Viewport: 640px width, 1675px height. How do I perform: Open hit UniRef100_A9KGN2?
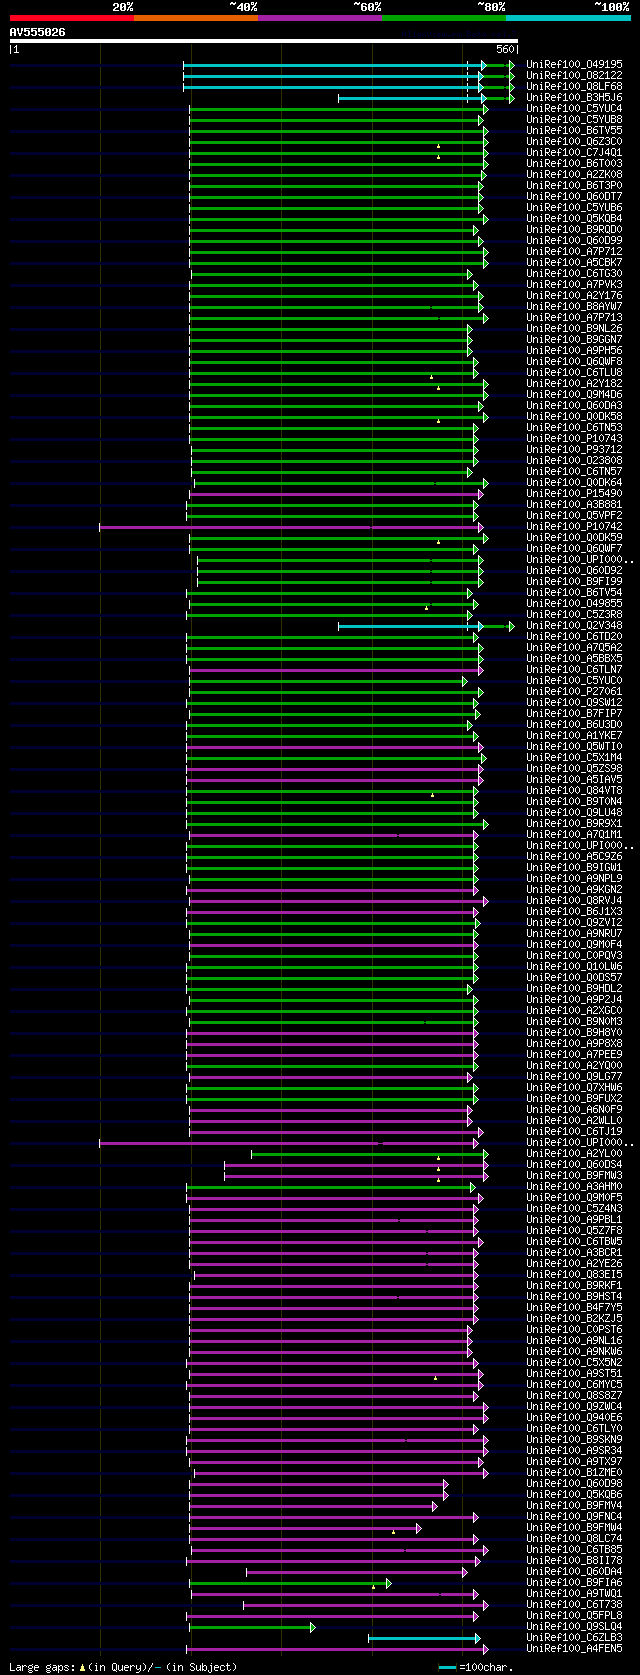(x=574, y=890)
